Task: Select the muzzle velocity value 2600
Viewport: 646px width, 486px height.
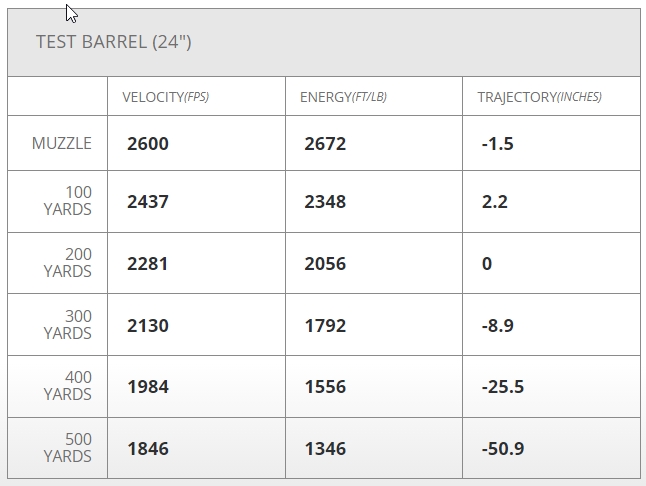Action: pyautogui.click(x=148, y=144)
